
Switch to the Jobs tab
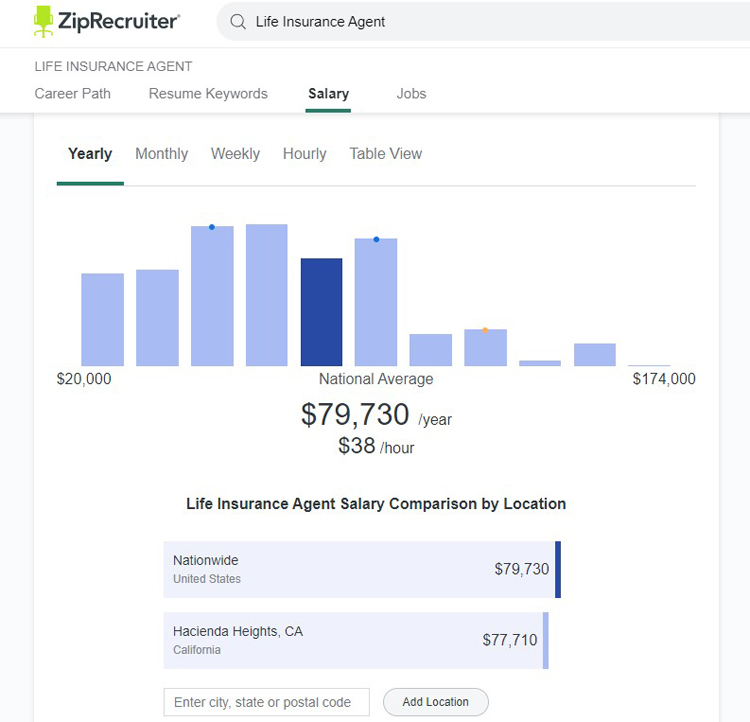pos(411,93)
